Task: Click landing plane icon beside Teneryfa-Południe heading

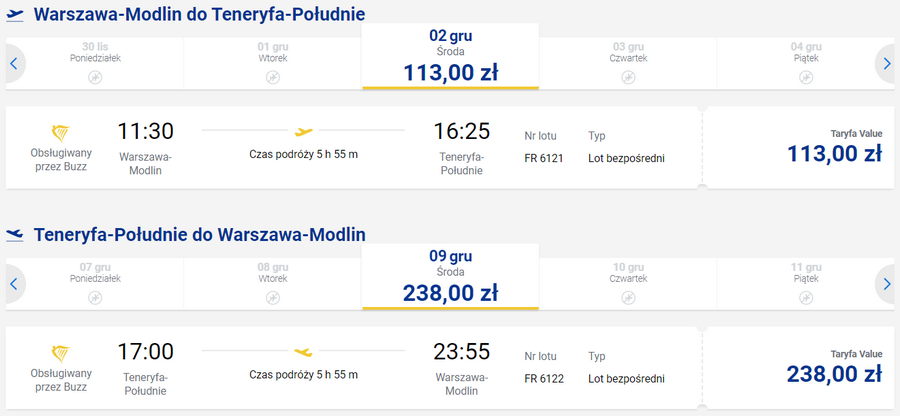Action: pyautogui.click(x=15, y=235)
